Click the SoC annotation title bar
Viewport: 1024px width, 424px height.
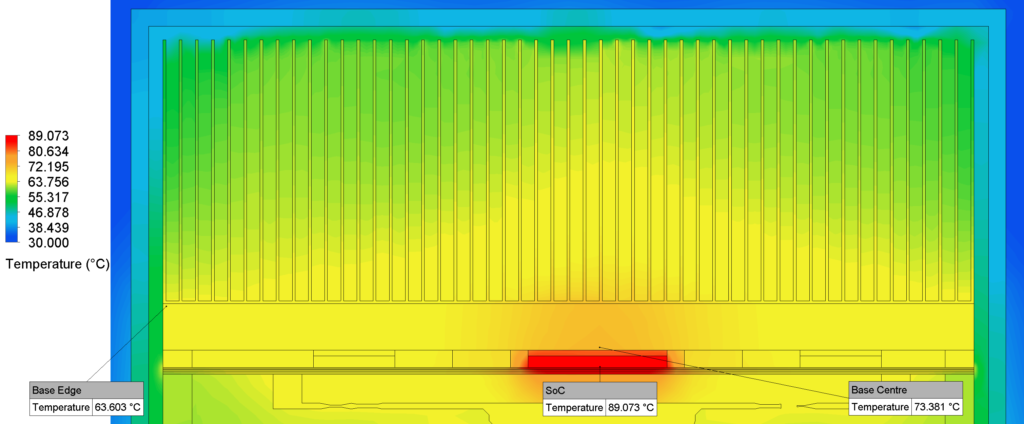(599, 390)
